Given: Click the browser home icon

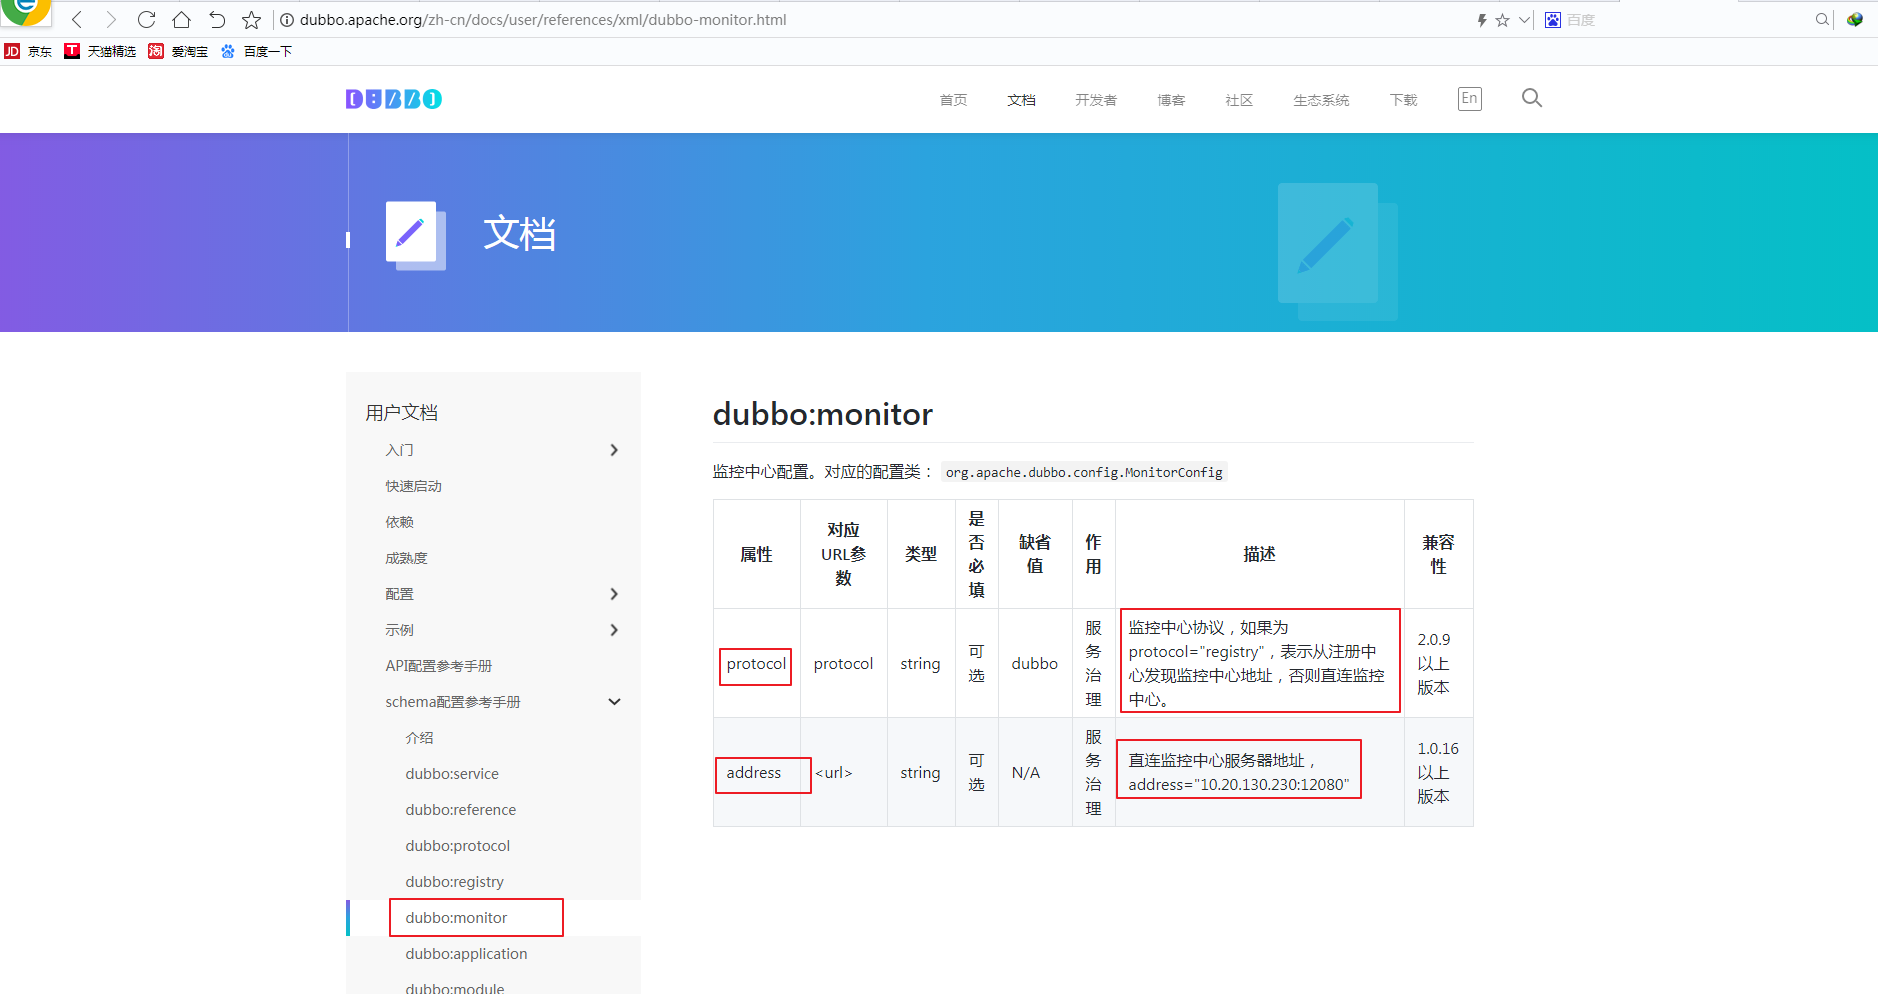Looking at the screenshot, I should [182, 18].
